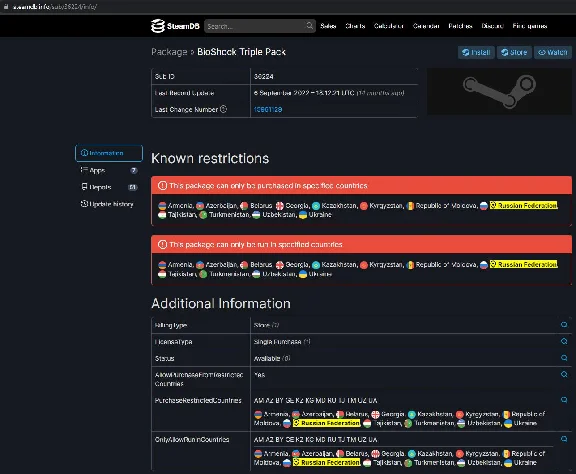Image resolution: width=576 pixels, height=474 pixels.
Task: Click the SteamDB logo icon
Action: (x=158, y=26)
